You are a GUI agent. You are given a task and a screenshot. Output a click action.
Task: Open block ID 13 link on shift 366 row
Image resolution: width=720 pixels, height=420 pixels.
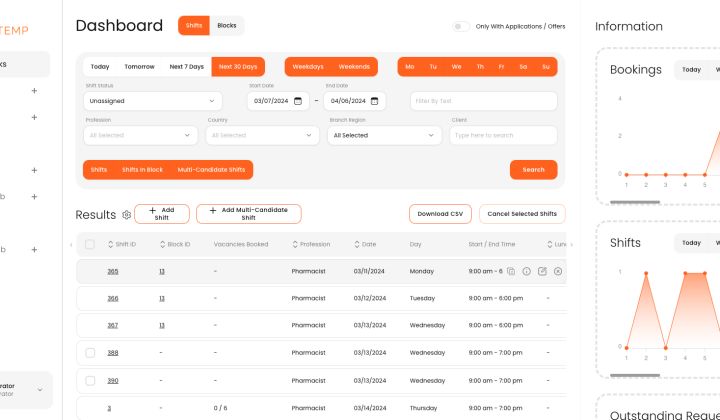(162, 298)
